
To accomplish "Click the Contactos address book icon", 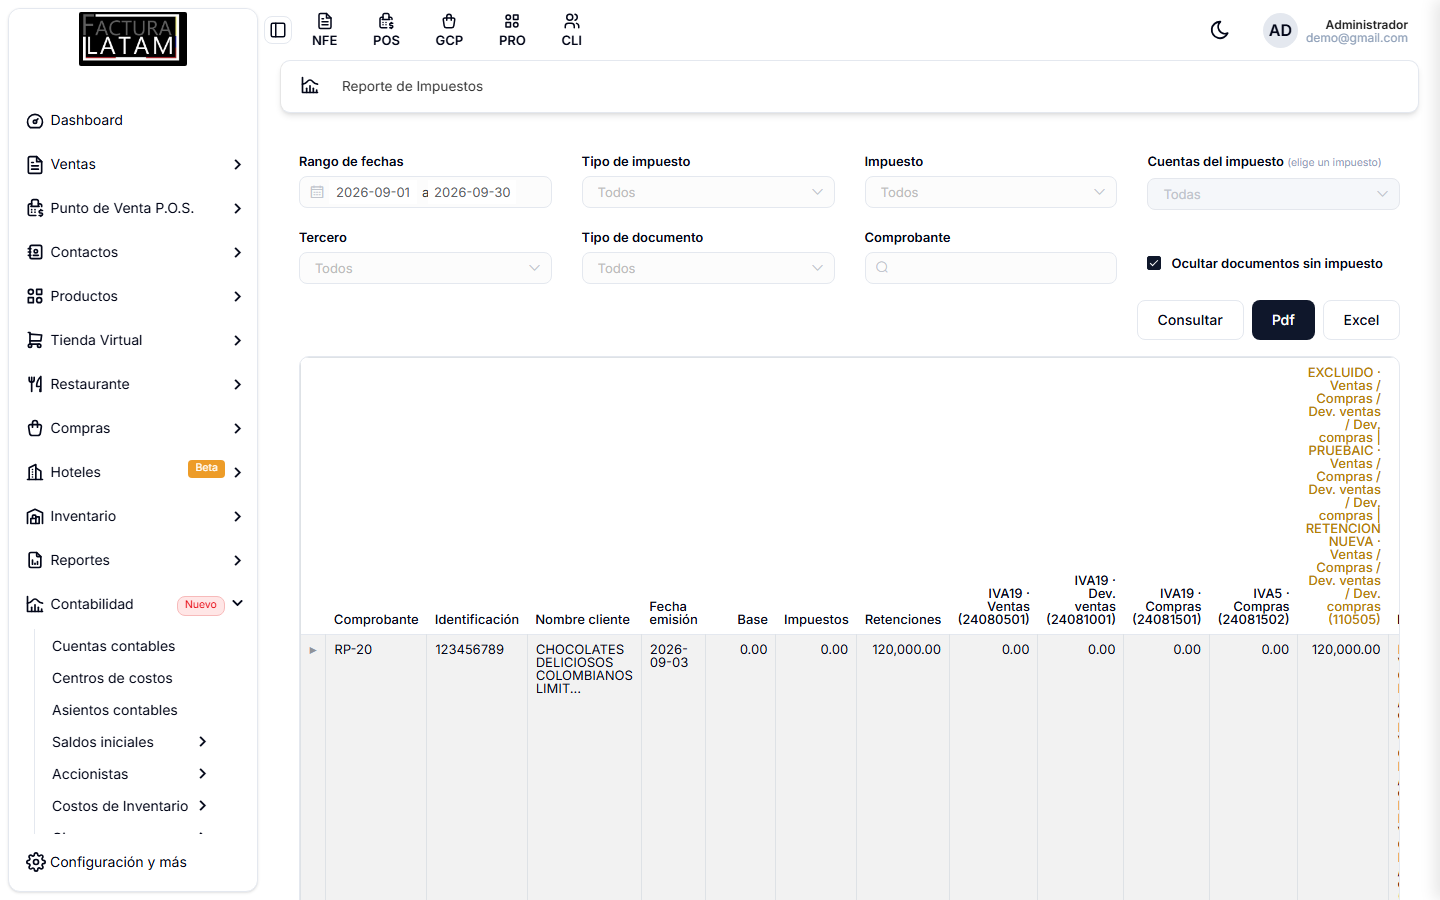I will [35, 253].
